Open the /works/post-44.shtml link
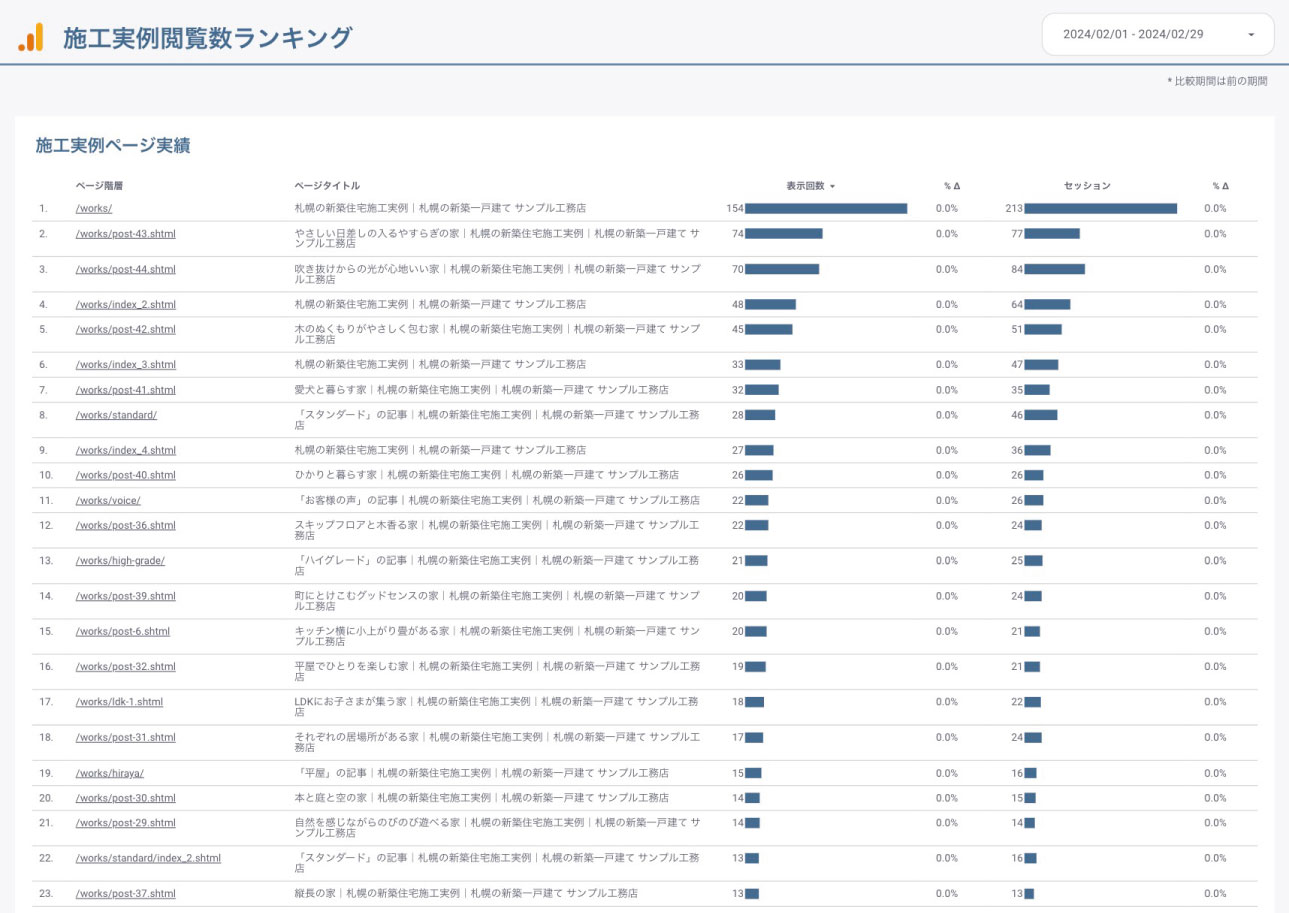Viewport: 1289px width, 913px height. coord(125,269)
